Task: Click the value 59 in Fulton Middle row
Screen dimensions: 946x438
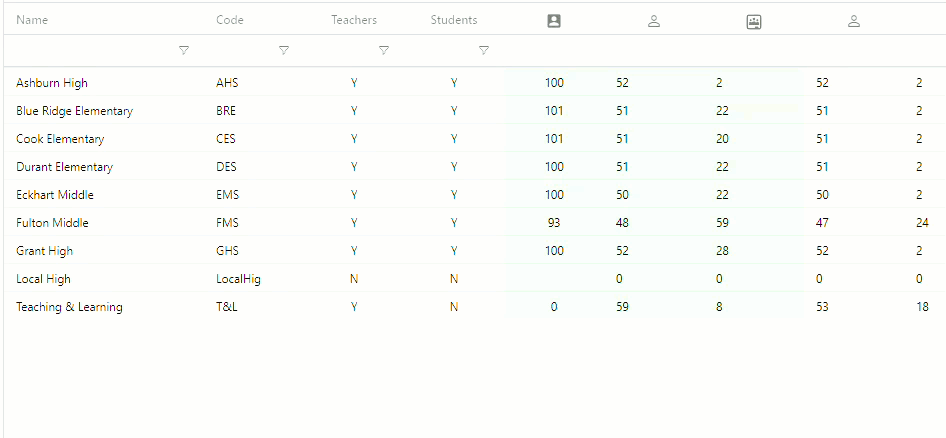Action: (x=722, y=223)
